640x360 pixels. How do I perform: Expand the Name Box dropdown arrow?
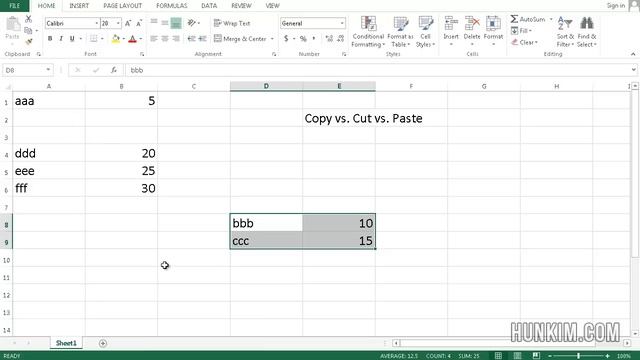[48, 70]
